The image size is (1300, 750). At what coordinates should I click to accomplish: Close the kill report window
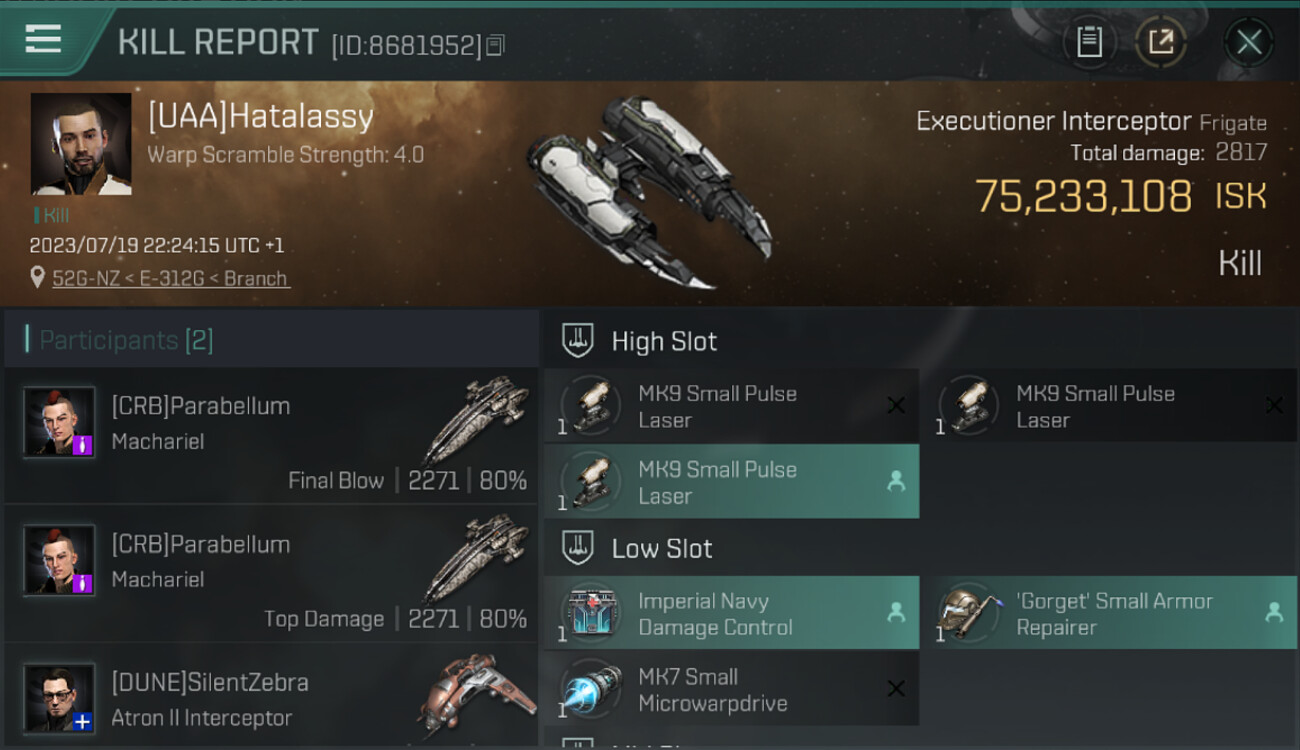pos(1248,42)
